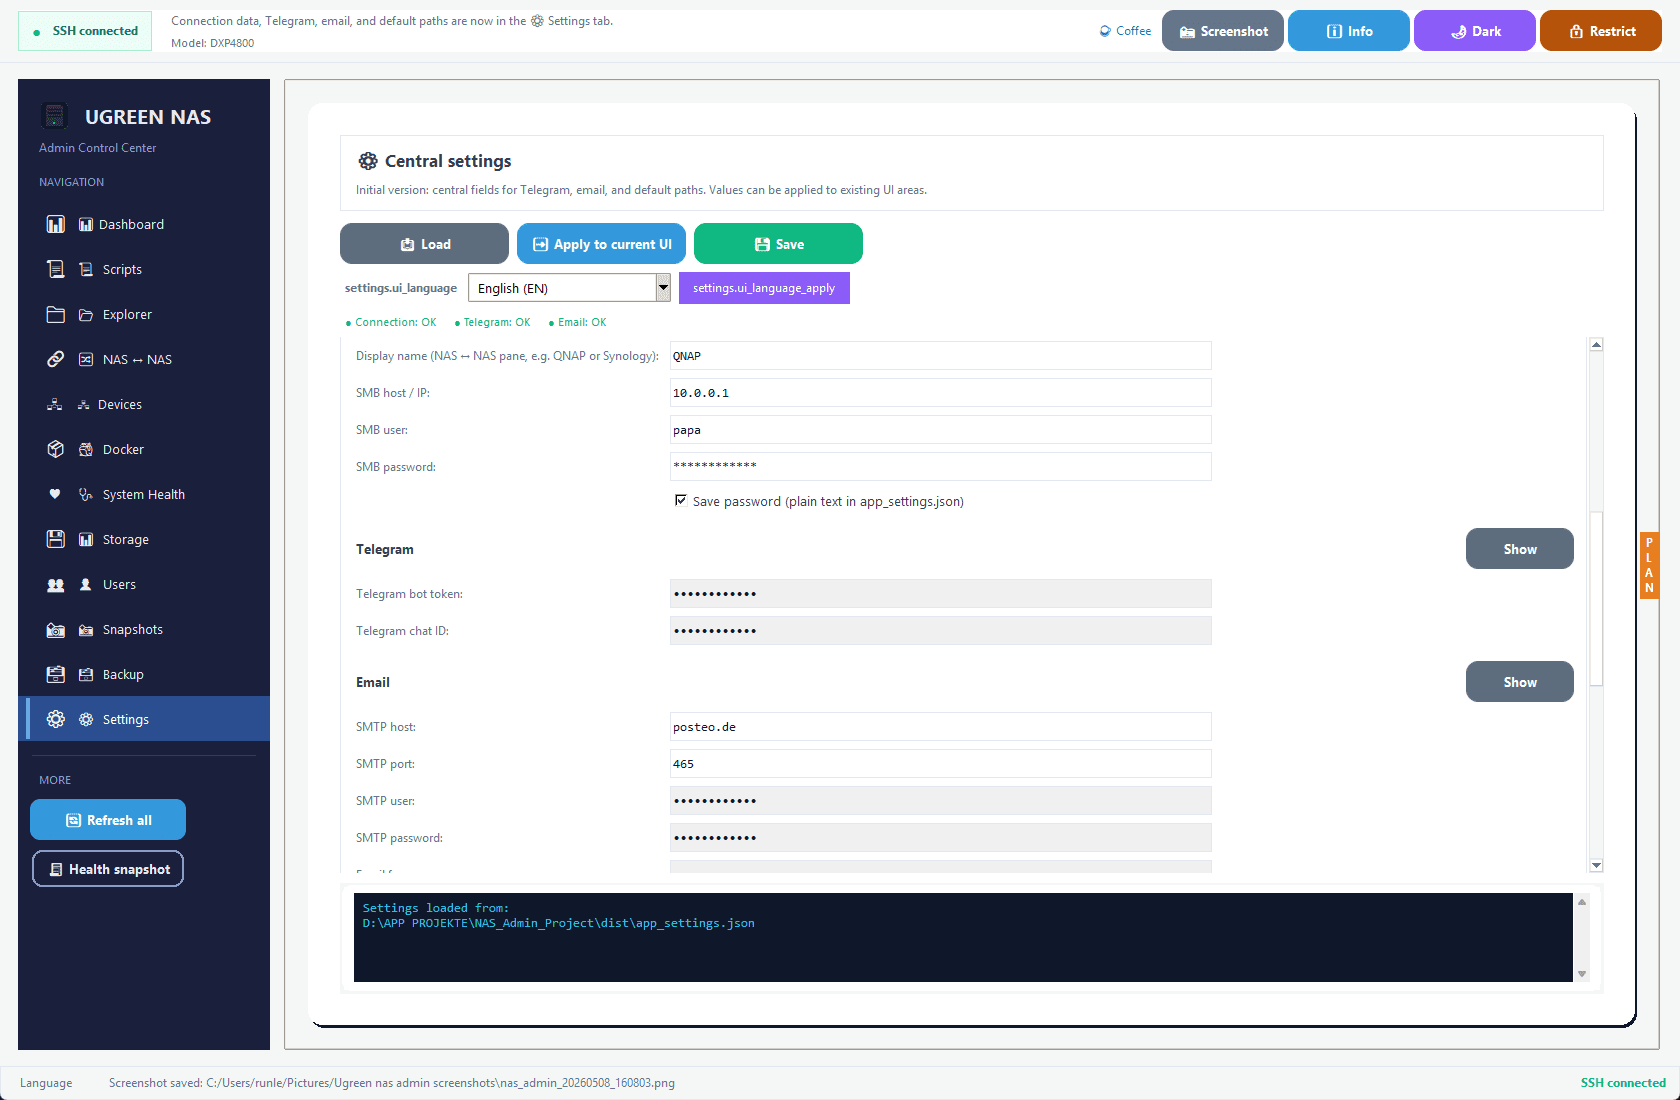
Task: Click the Telegram chat ID field
Action: tap(941, 631)
